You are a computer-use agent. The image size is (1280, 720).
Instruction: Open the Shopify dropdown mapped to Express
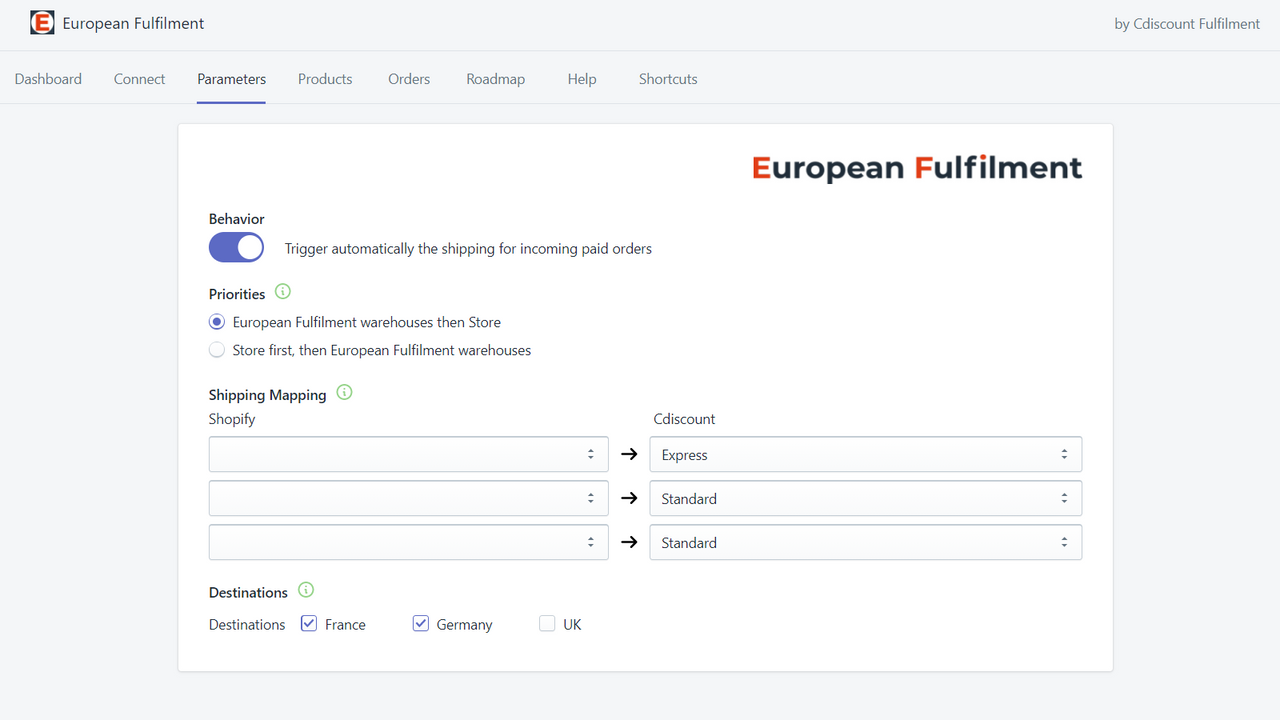(x=409, y=454)
